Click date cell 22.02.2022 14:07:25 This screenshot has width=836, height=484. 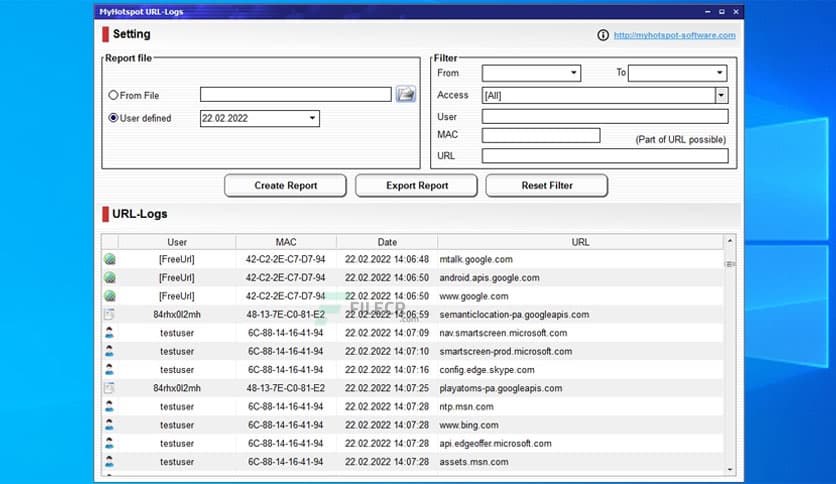[x=387, y=388]
